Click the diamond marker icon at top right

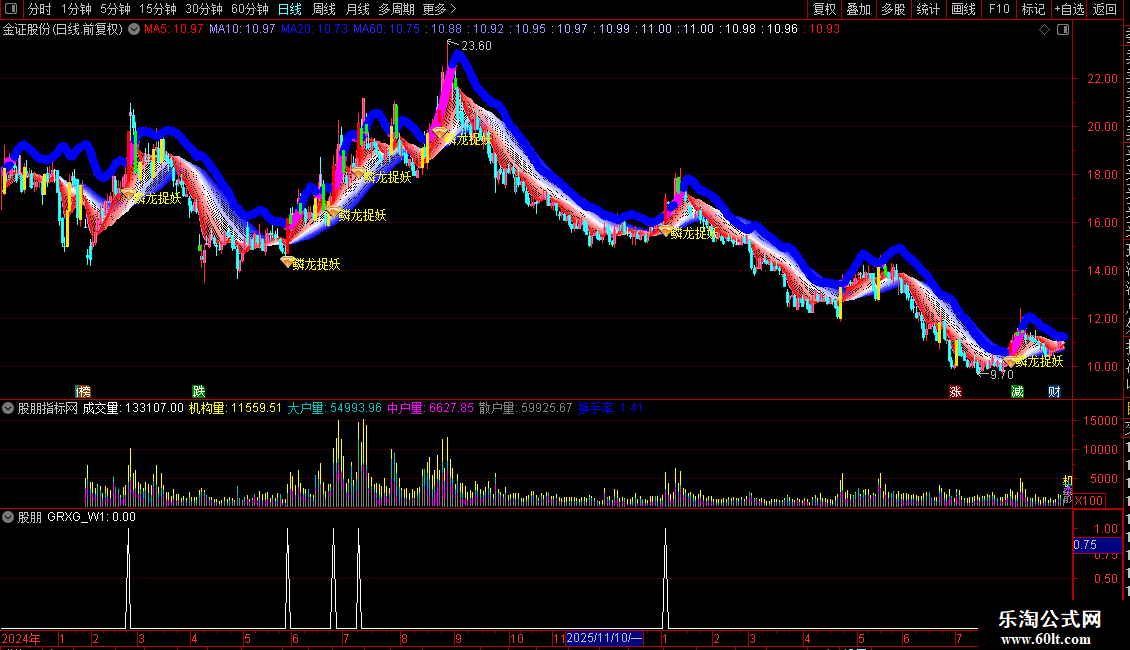pos(1044,30)
